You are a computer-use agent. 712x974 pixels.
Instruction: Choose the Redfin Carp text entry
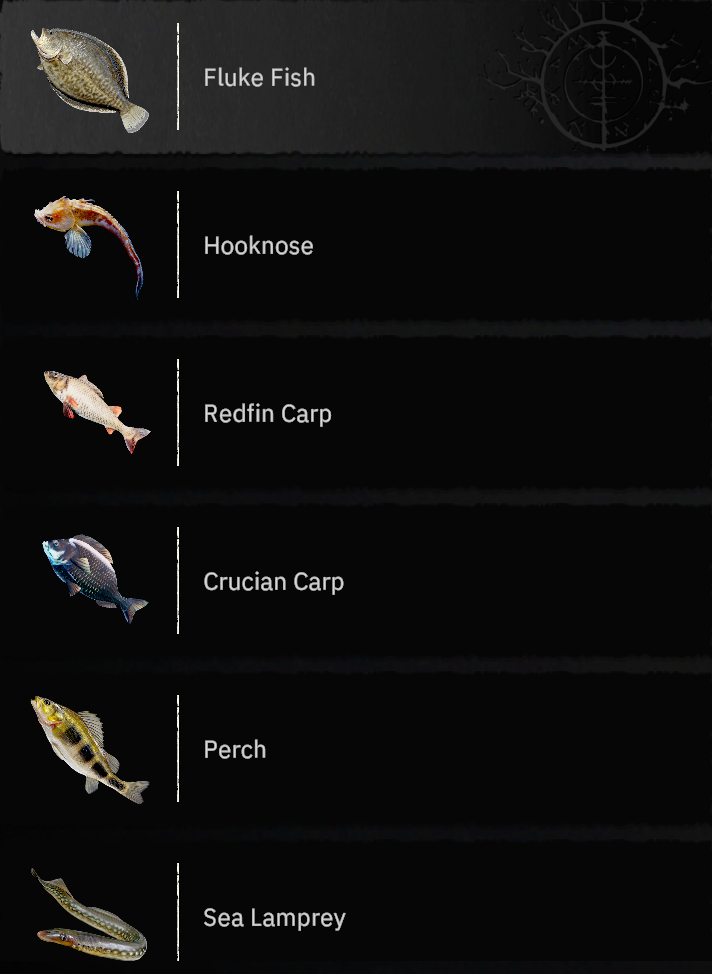pyautogui.click(x=267, y=414)
